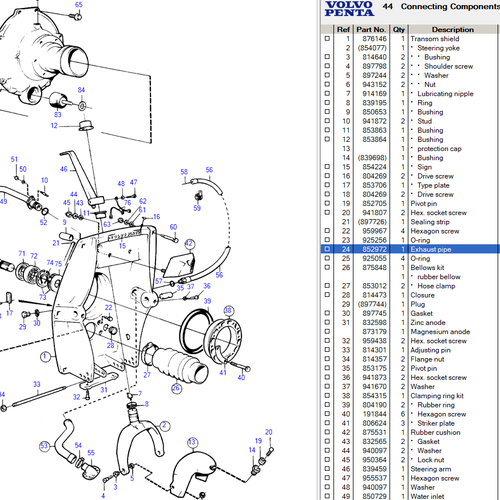Click callout 33 above the adjusting pin
Image resolution: width=500 pixels, height=500 pixels.
click(37, 384)
